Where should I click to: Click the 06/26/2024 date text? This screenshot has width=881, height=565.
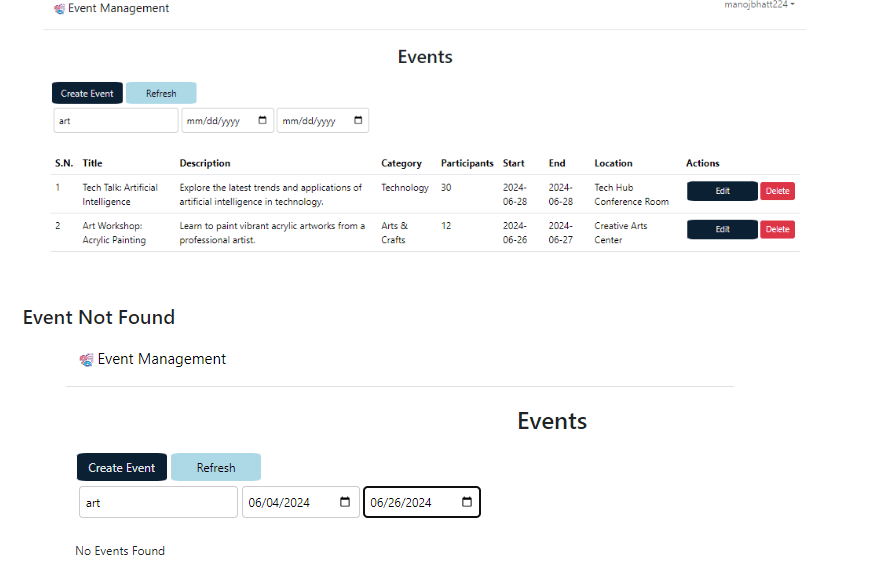pyautogui.click(x=401, y=503)
